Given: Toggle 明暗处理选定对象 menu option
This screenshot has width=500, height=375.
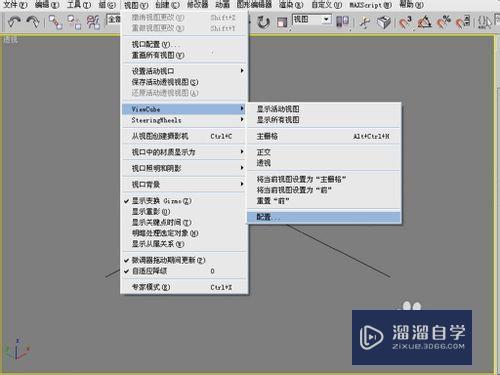Looking at the screenshot, I should [184, 233].
